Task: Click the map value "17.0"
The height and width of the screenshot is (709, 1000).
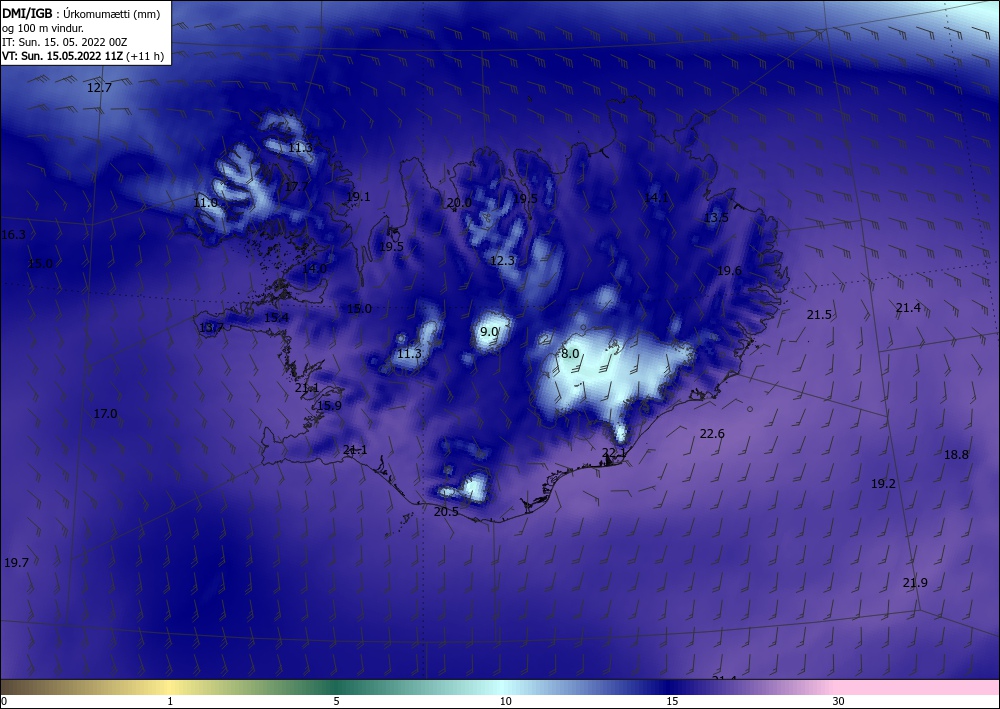Action: click(x=105, y=414)
